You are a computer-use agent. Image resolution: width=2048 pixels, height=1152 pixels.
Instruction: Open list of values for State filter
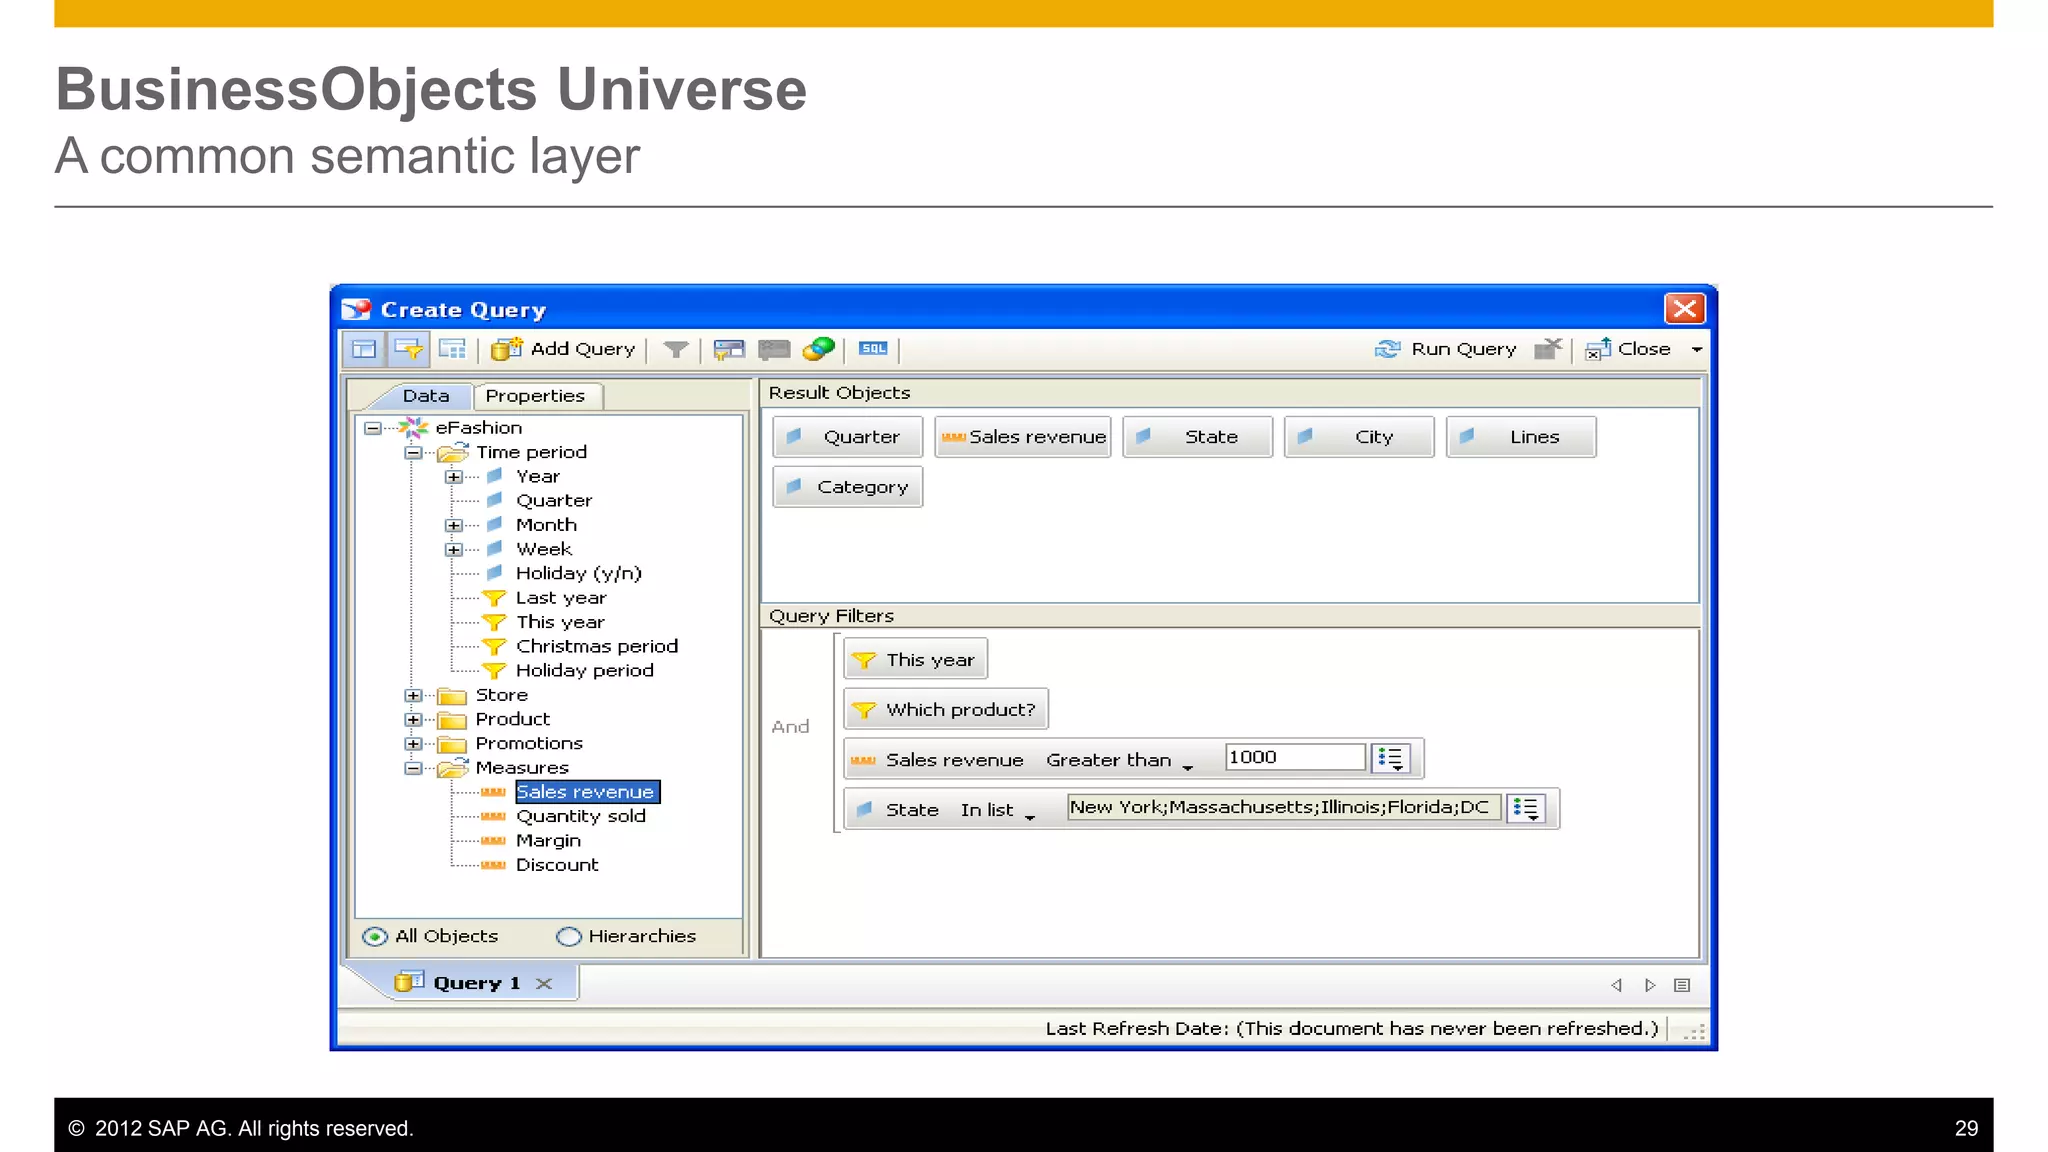[x=1526, y=809]
